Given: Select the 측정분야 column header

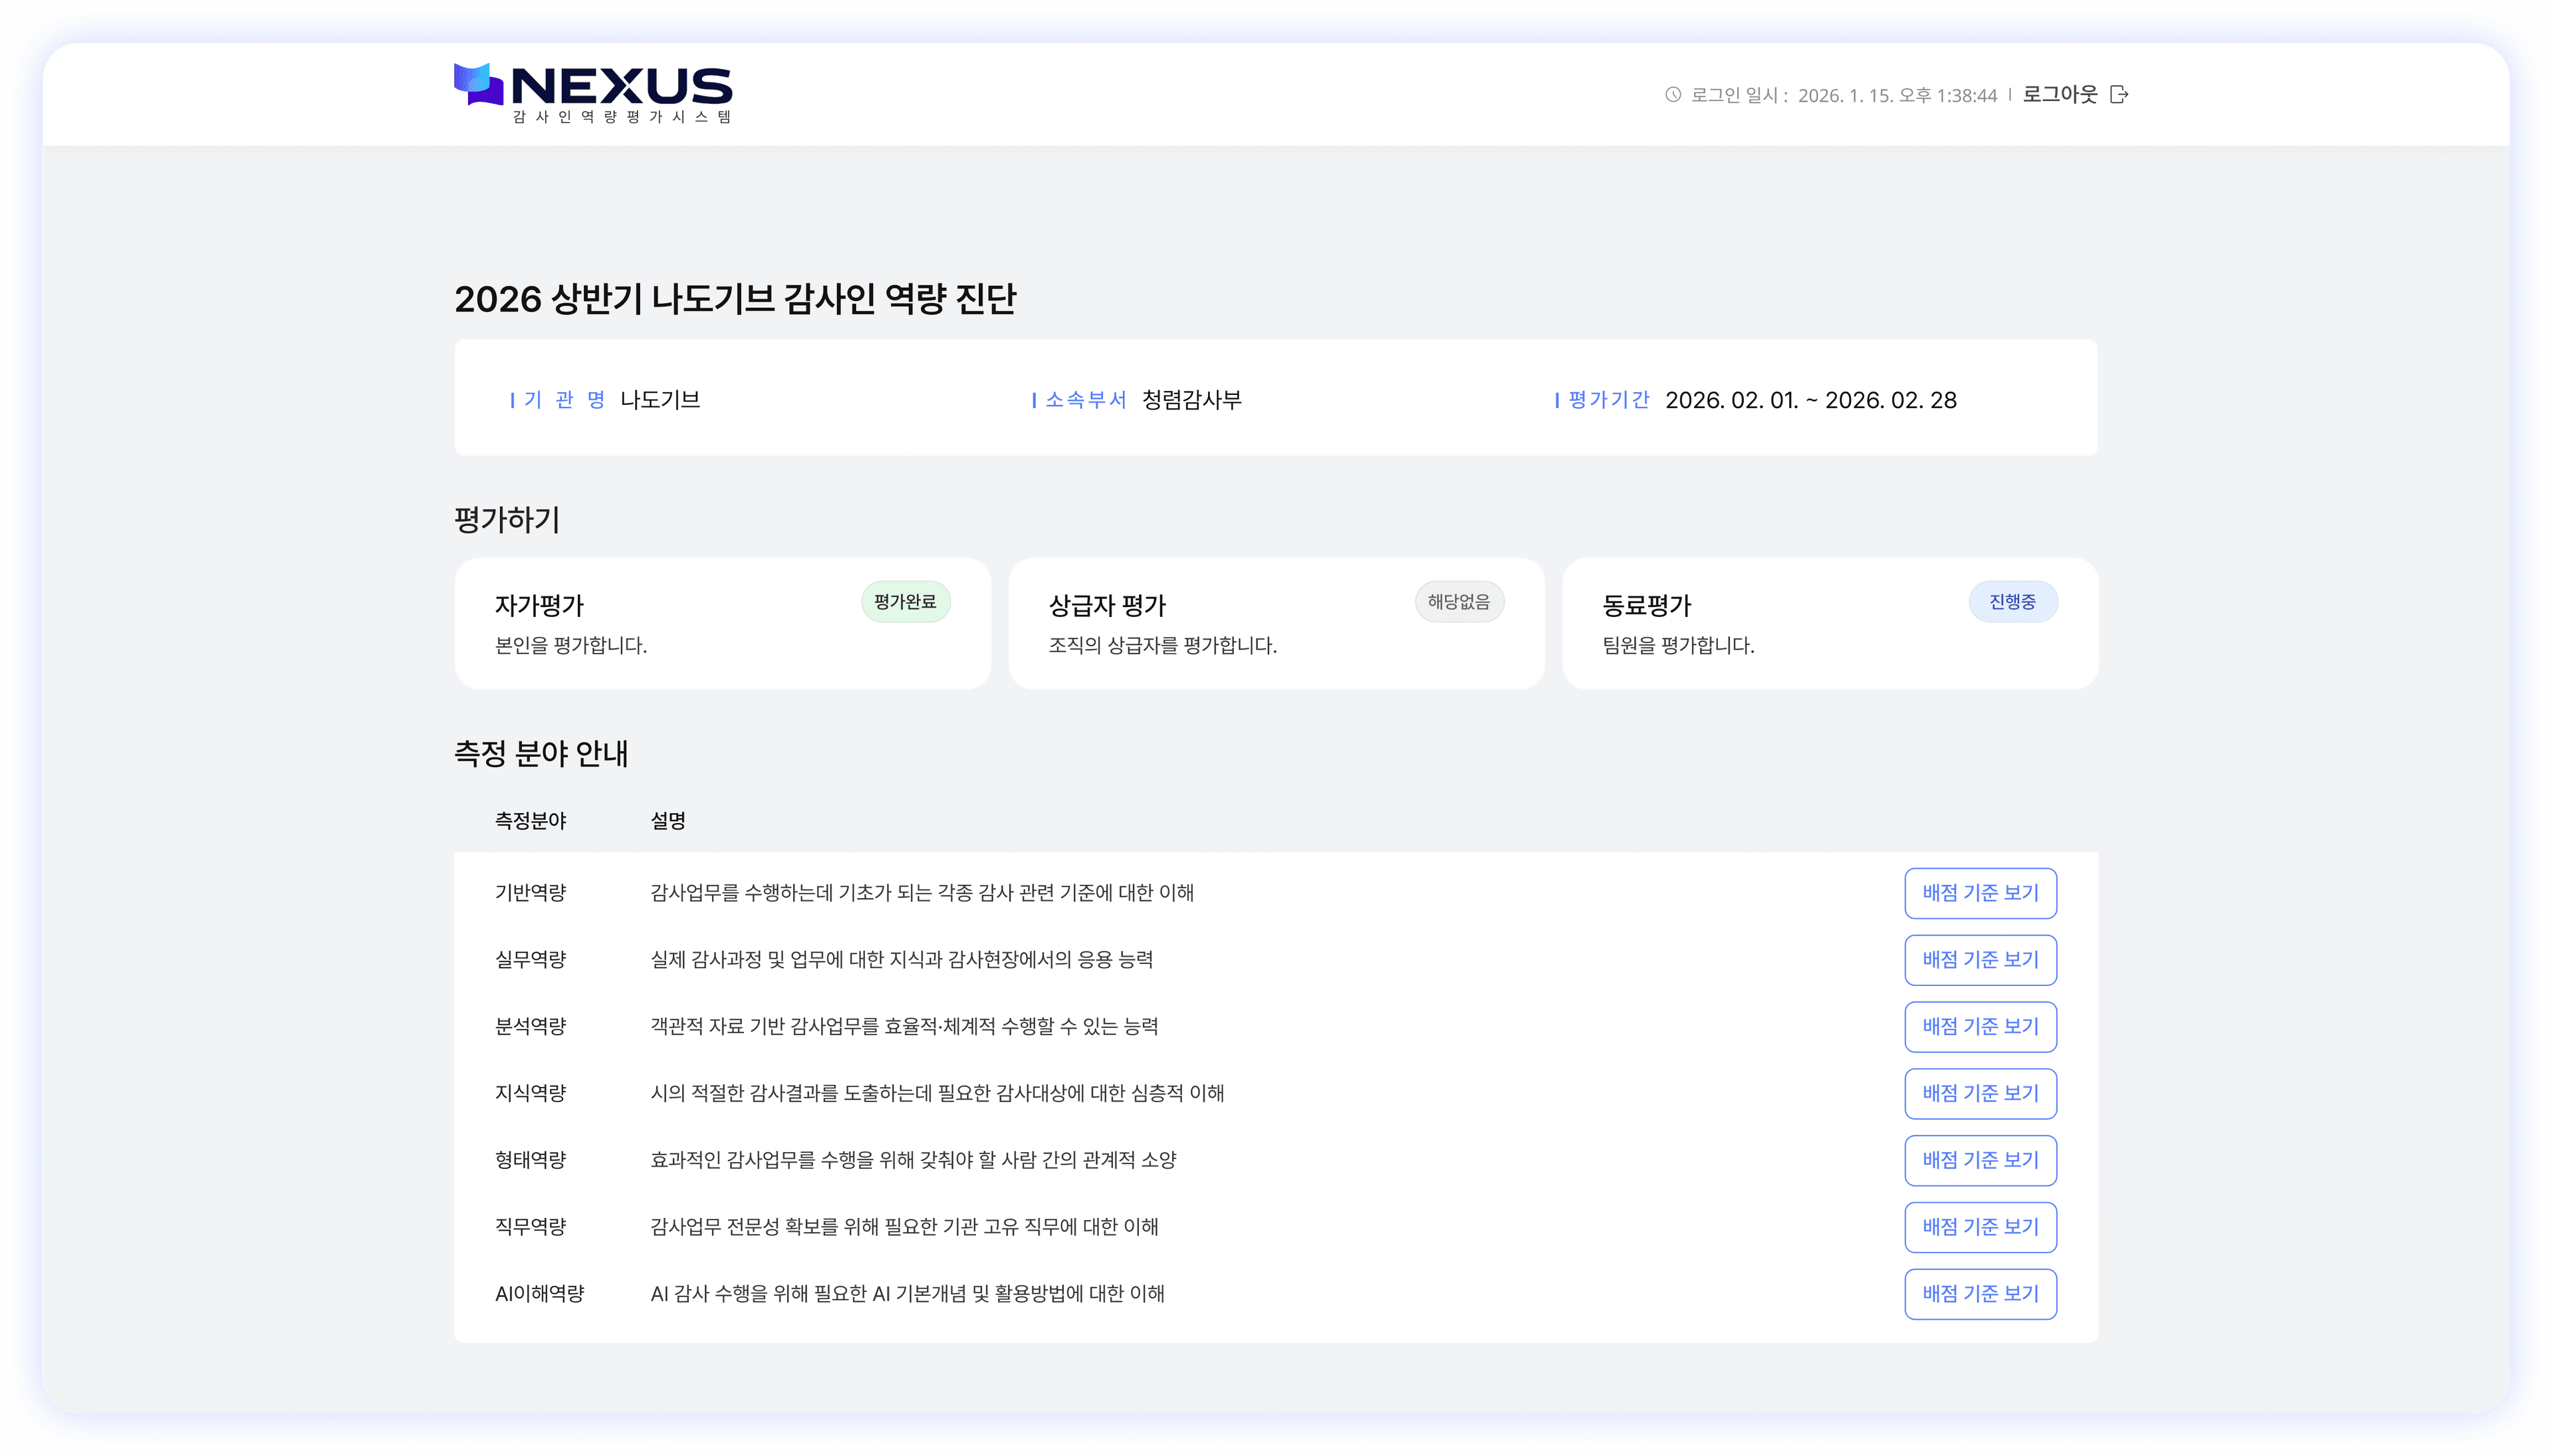Looking at the screenshot, I should click(x=530, y=821).
